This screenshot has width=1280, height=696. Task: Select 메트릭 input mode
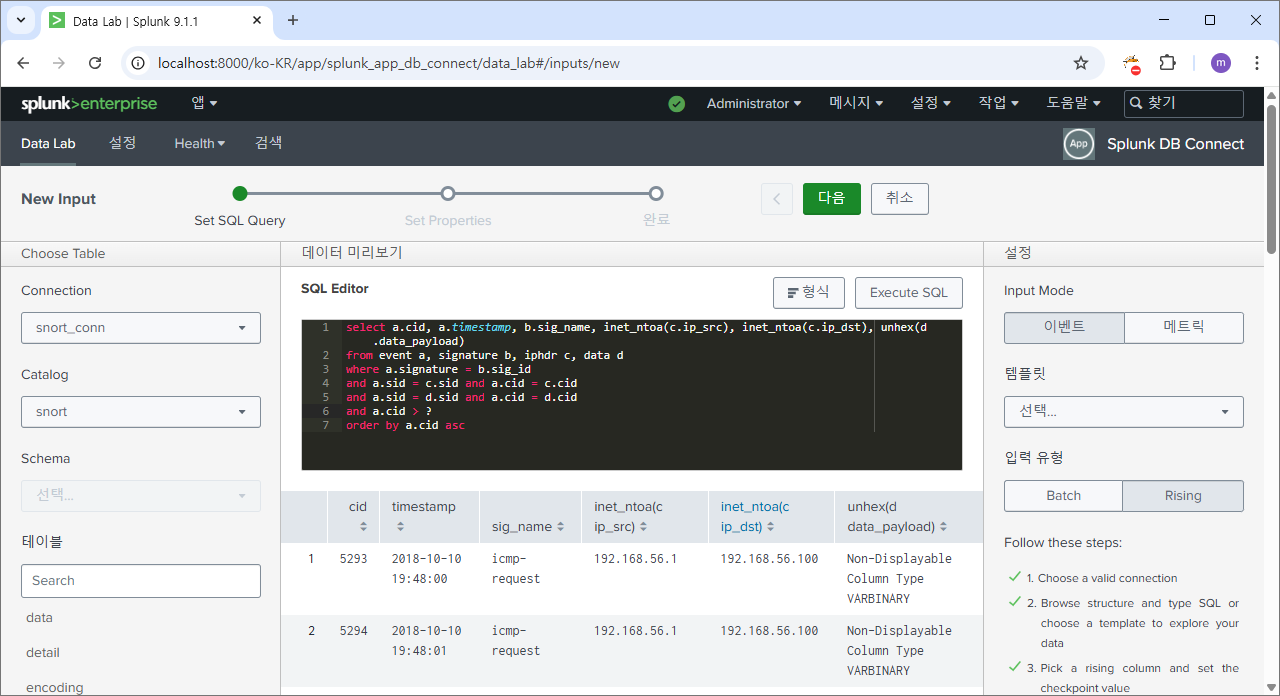(x=1184, y=327)
